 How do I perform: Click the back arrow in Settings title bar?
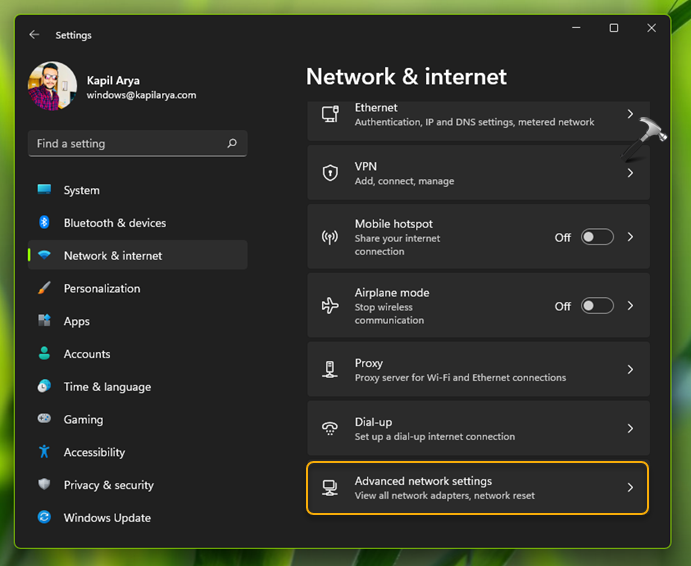[34, 35]
